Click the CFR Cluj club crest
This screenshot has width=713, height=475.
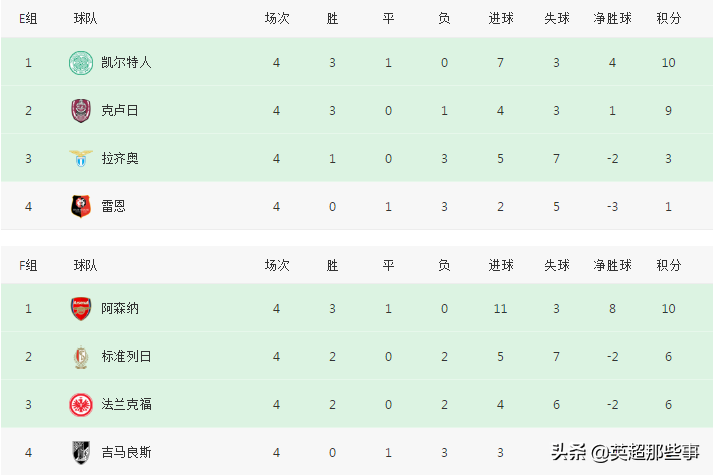[80, 110]
